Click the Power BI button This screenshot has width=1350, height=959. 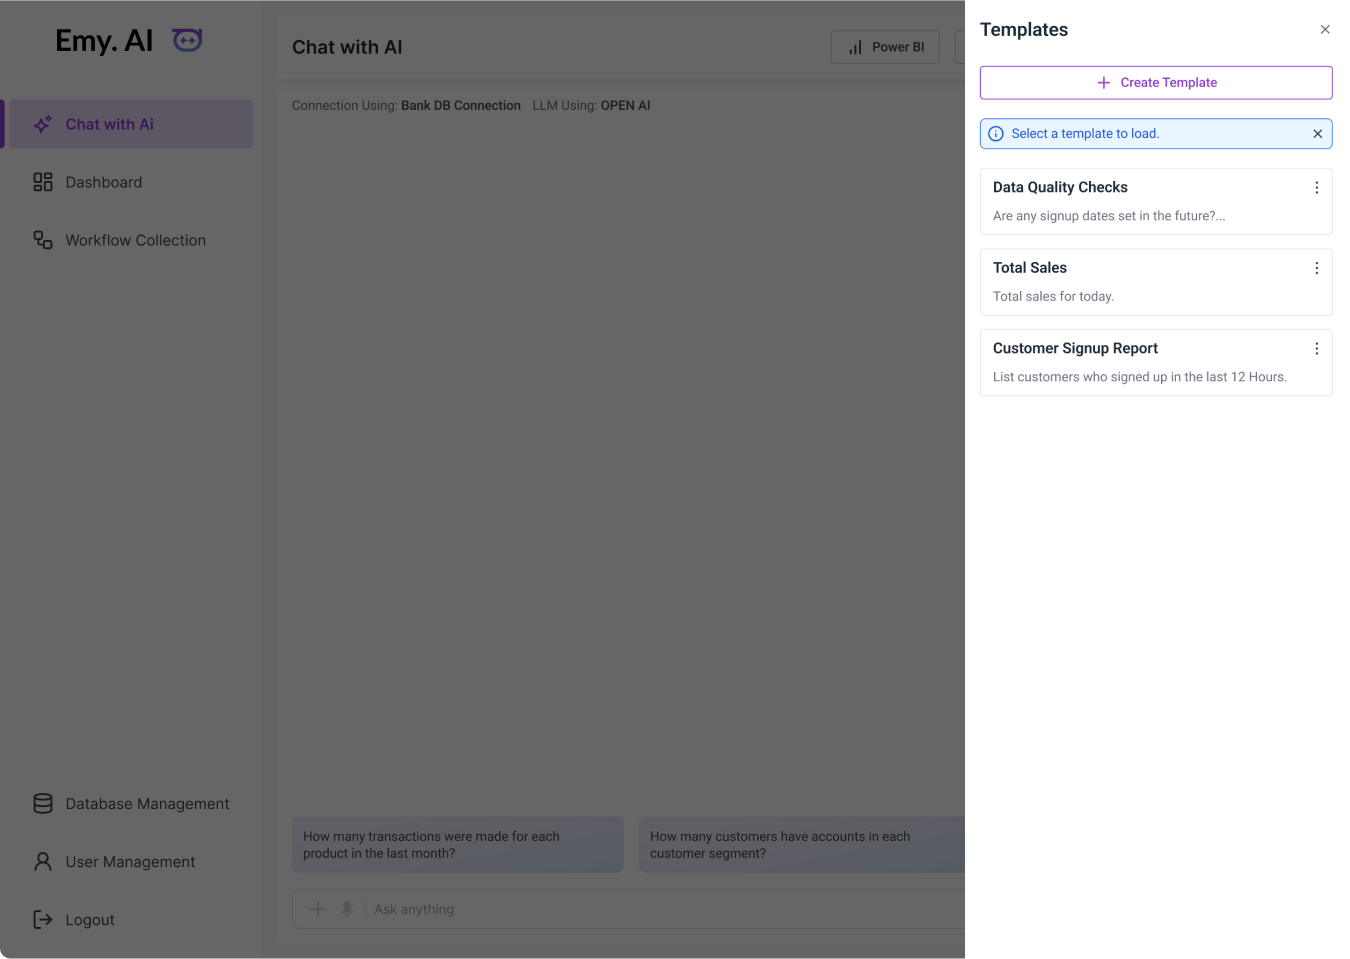(885, 47)
